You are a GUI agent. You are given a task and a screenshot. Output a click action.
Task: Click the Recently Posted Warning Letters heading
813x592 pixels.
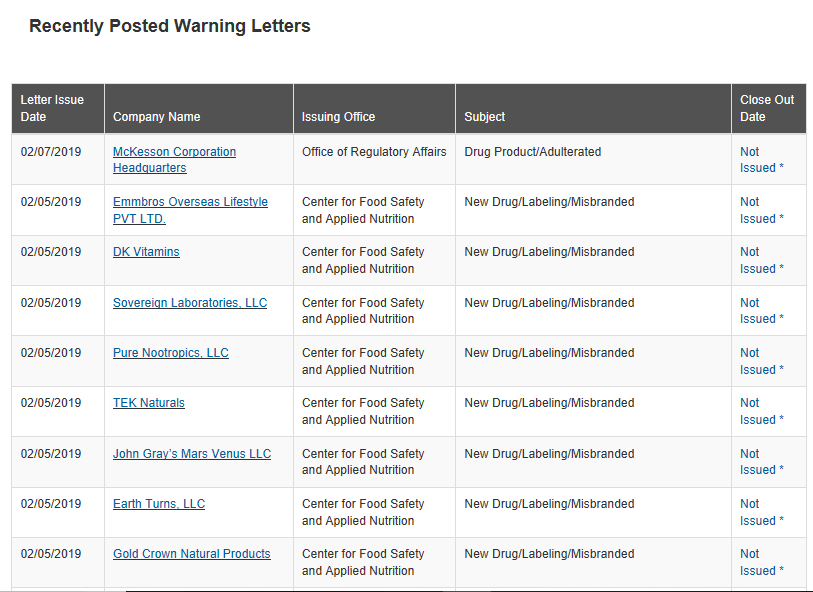(170, 26)
